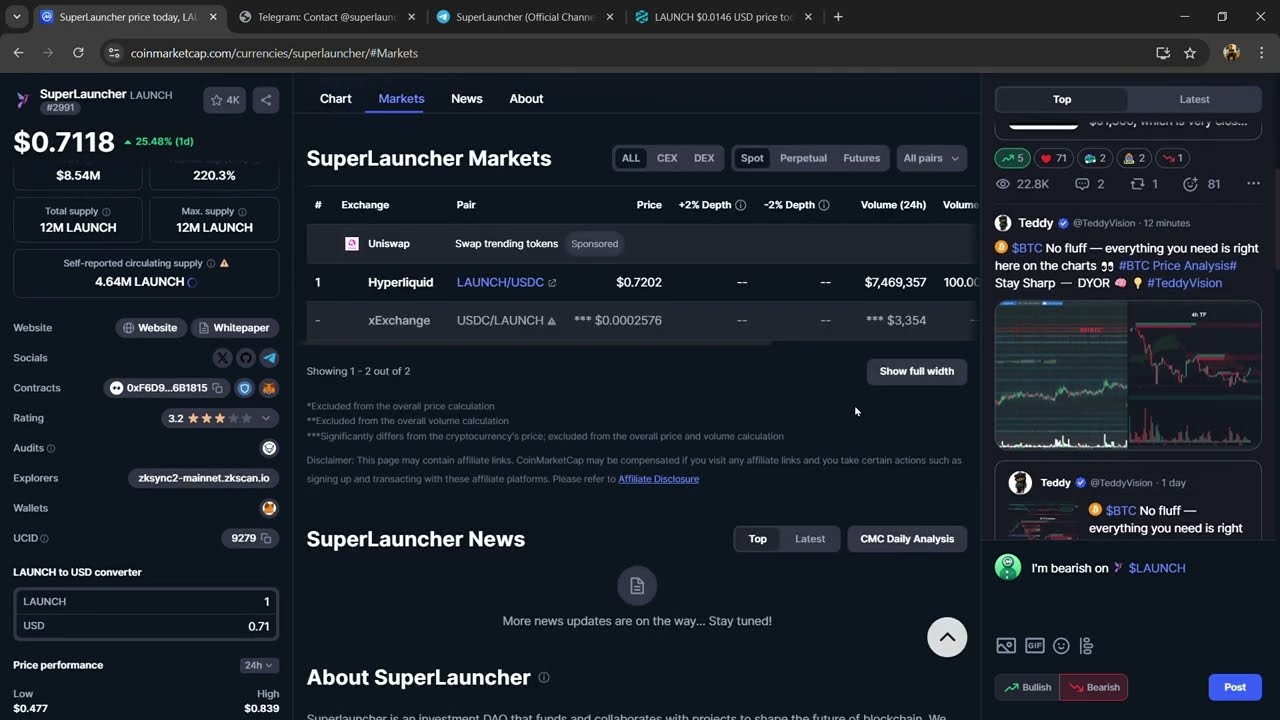
Task: Insert a GIF into the post
Action: (1034, 646)
